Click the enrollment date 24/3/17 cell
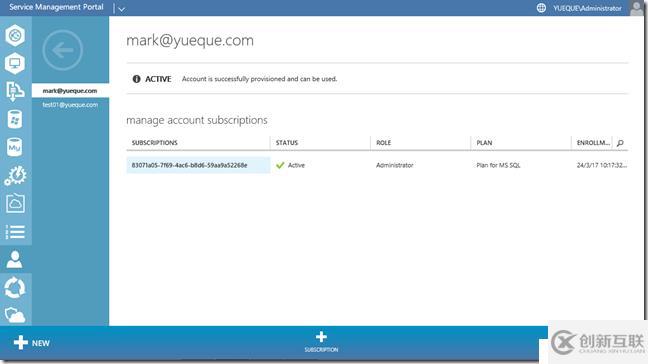This screenshot has width=648, height=364. 602,165
